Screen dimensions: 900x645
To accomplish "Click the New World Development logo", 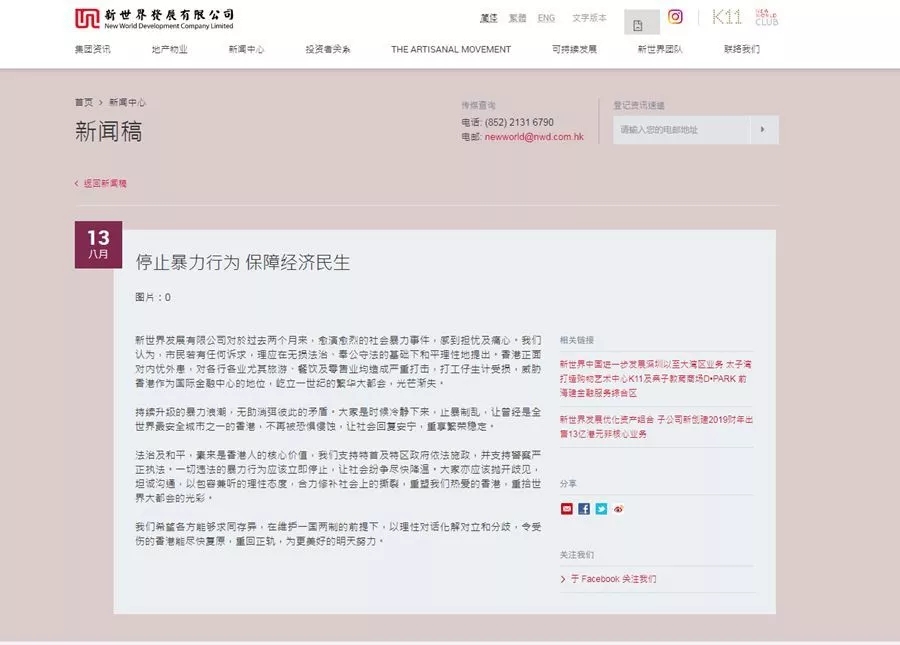I will pos(154,18).
